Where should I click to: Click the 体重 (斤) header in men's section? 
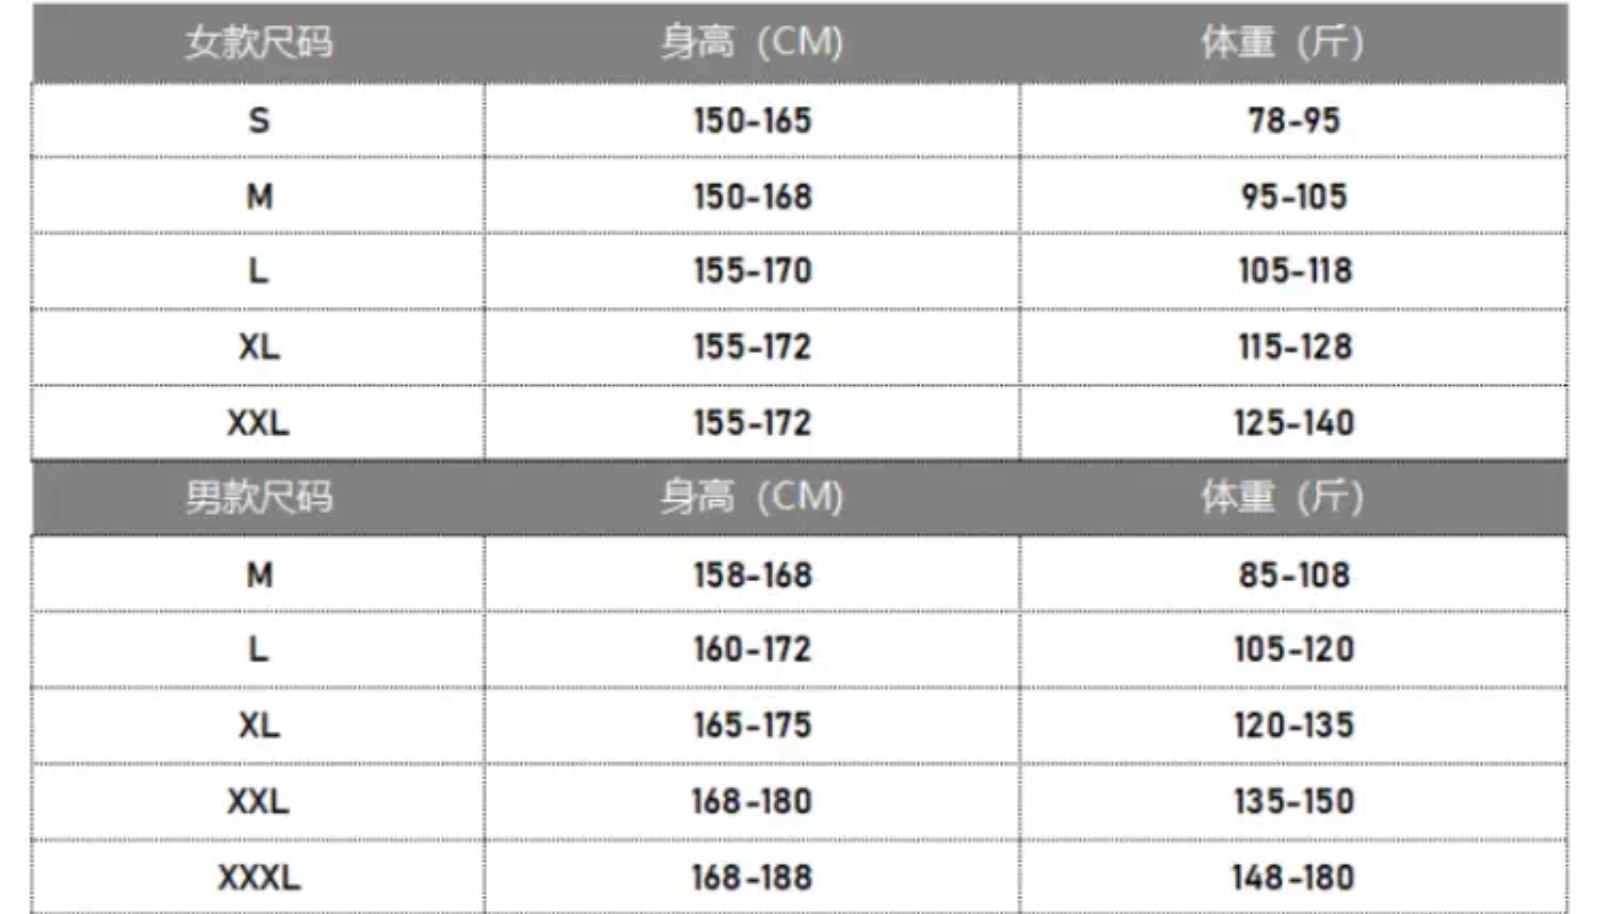tap(1282, 497)
